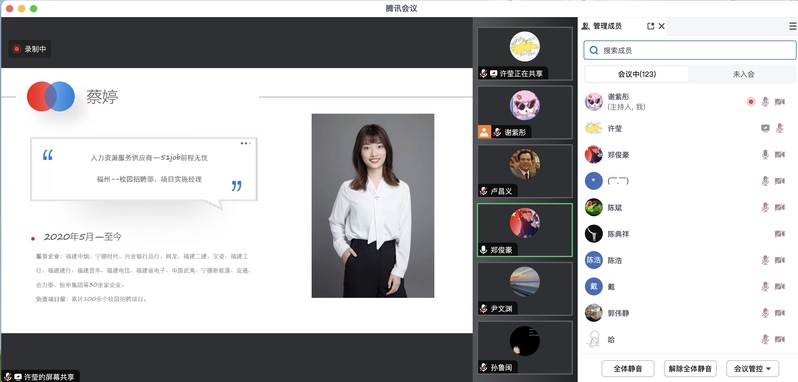Viewport: 798px width, 382px height.
Task: Toggle microphone for member 郑俊豪
Action: point(765,155)
